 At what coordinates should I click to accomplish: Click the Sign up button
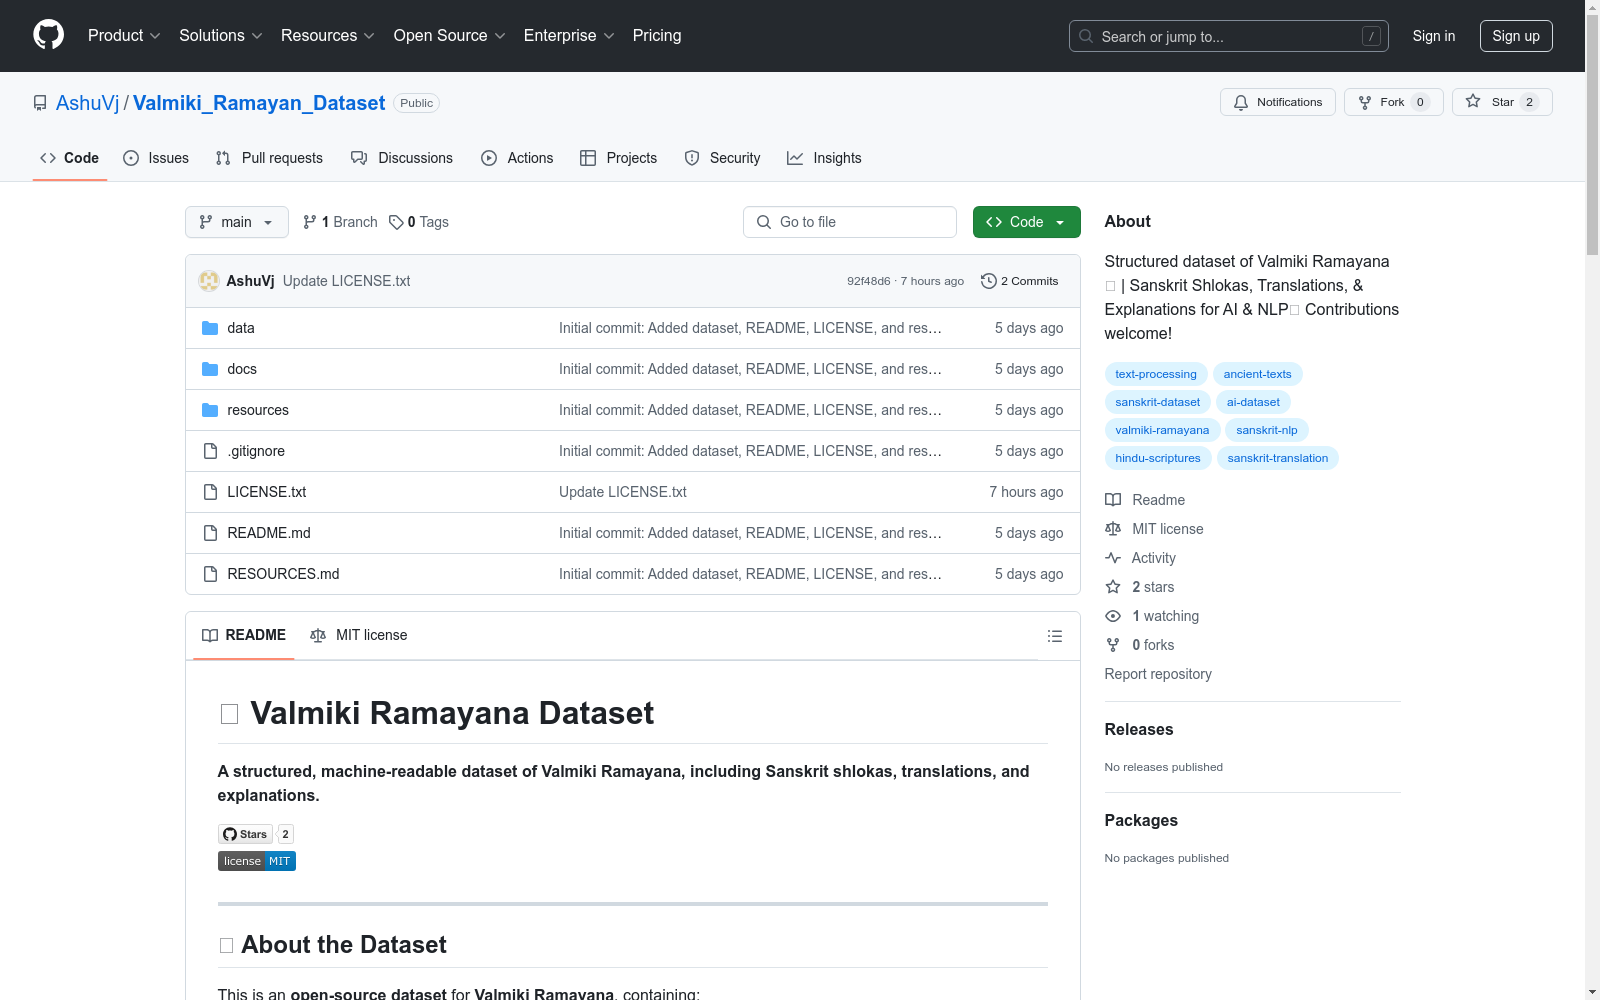coord(1516,36)
